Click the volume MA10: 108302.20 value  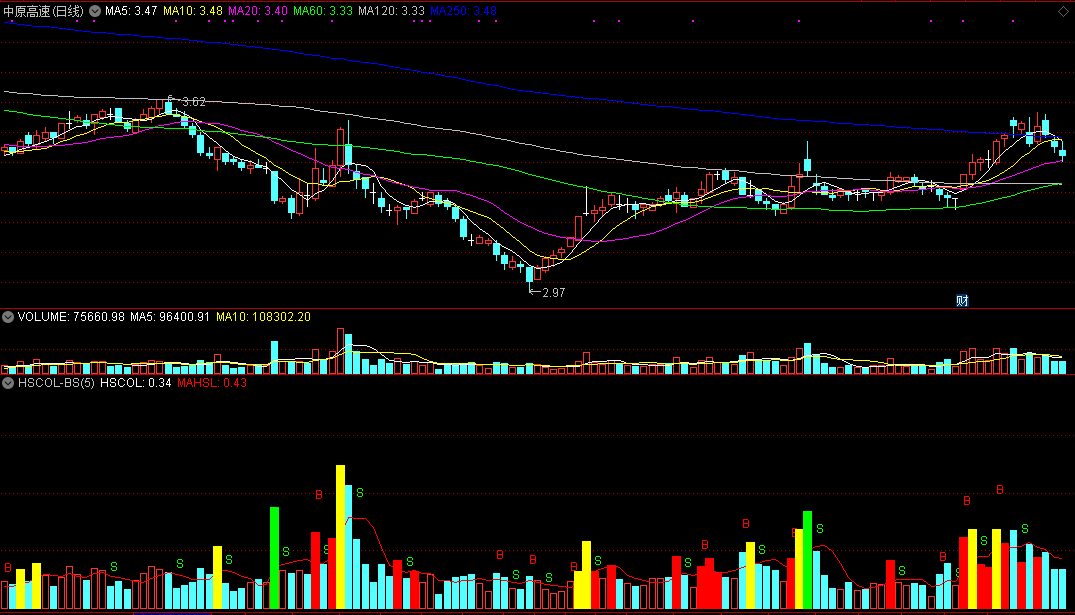(263, 317)
